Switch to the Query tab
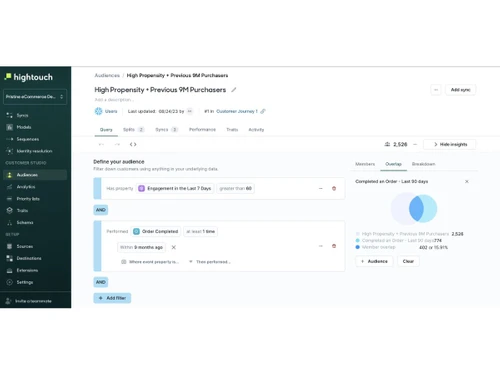Image resolution: width=500 pixels, height=375 pixels. 106,130
